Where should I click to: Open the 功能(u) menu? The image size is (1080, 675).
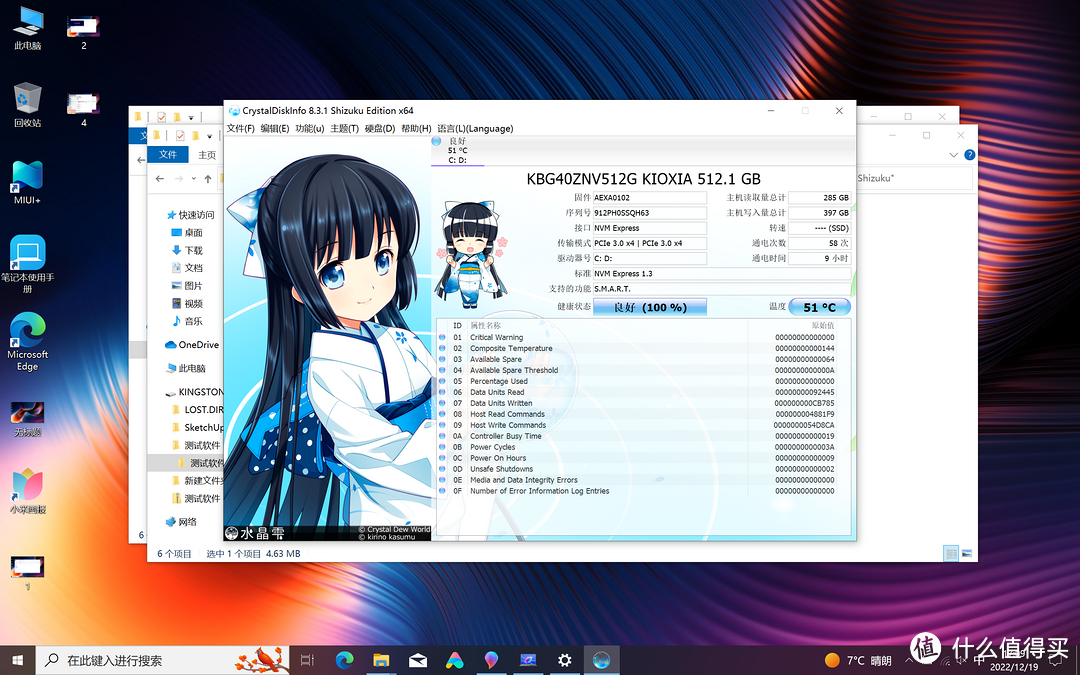(310, 129)
